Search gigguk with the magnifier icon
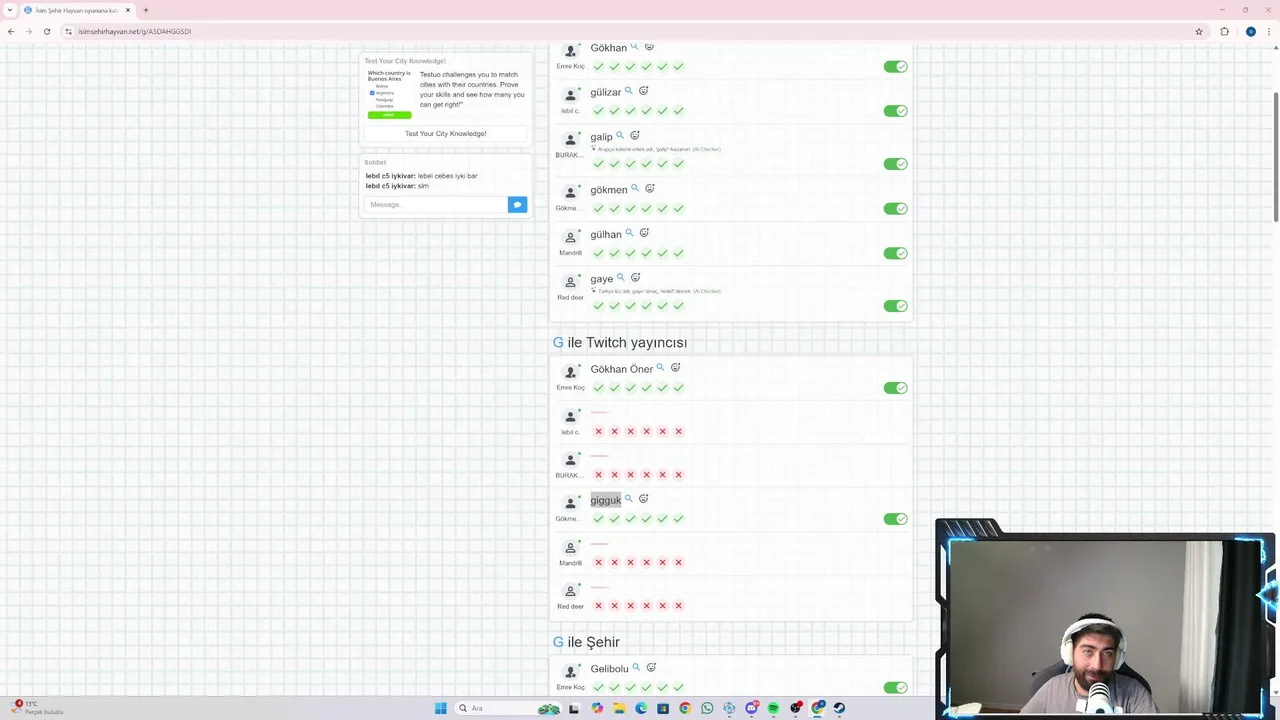The width and height of the screenshot is (1280, 720). point(629,499)
